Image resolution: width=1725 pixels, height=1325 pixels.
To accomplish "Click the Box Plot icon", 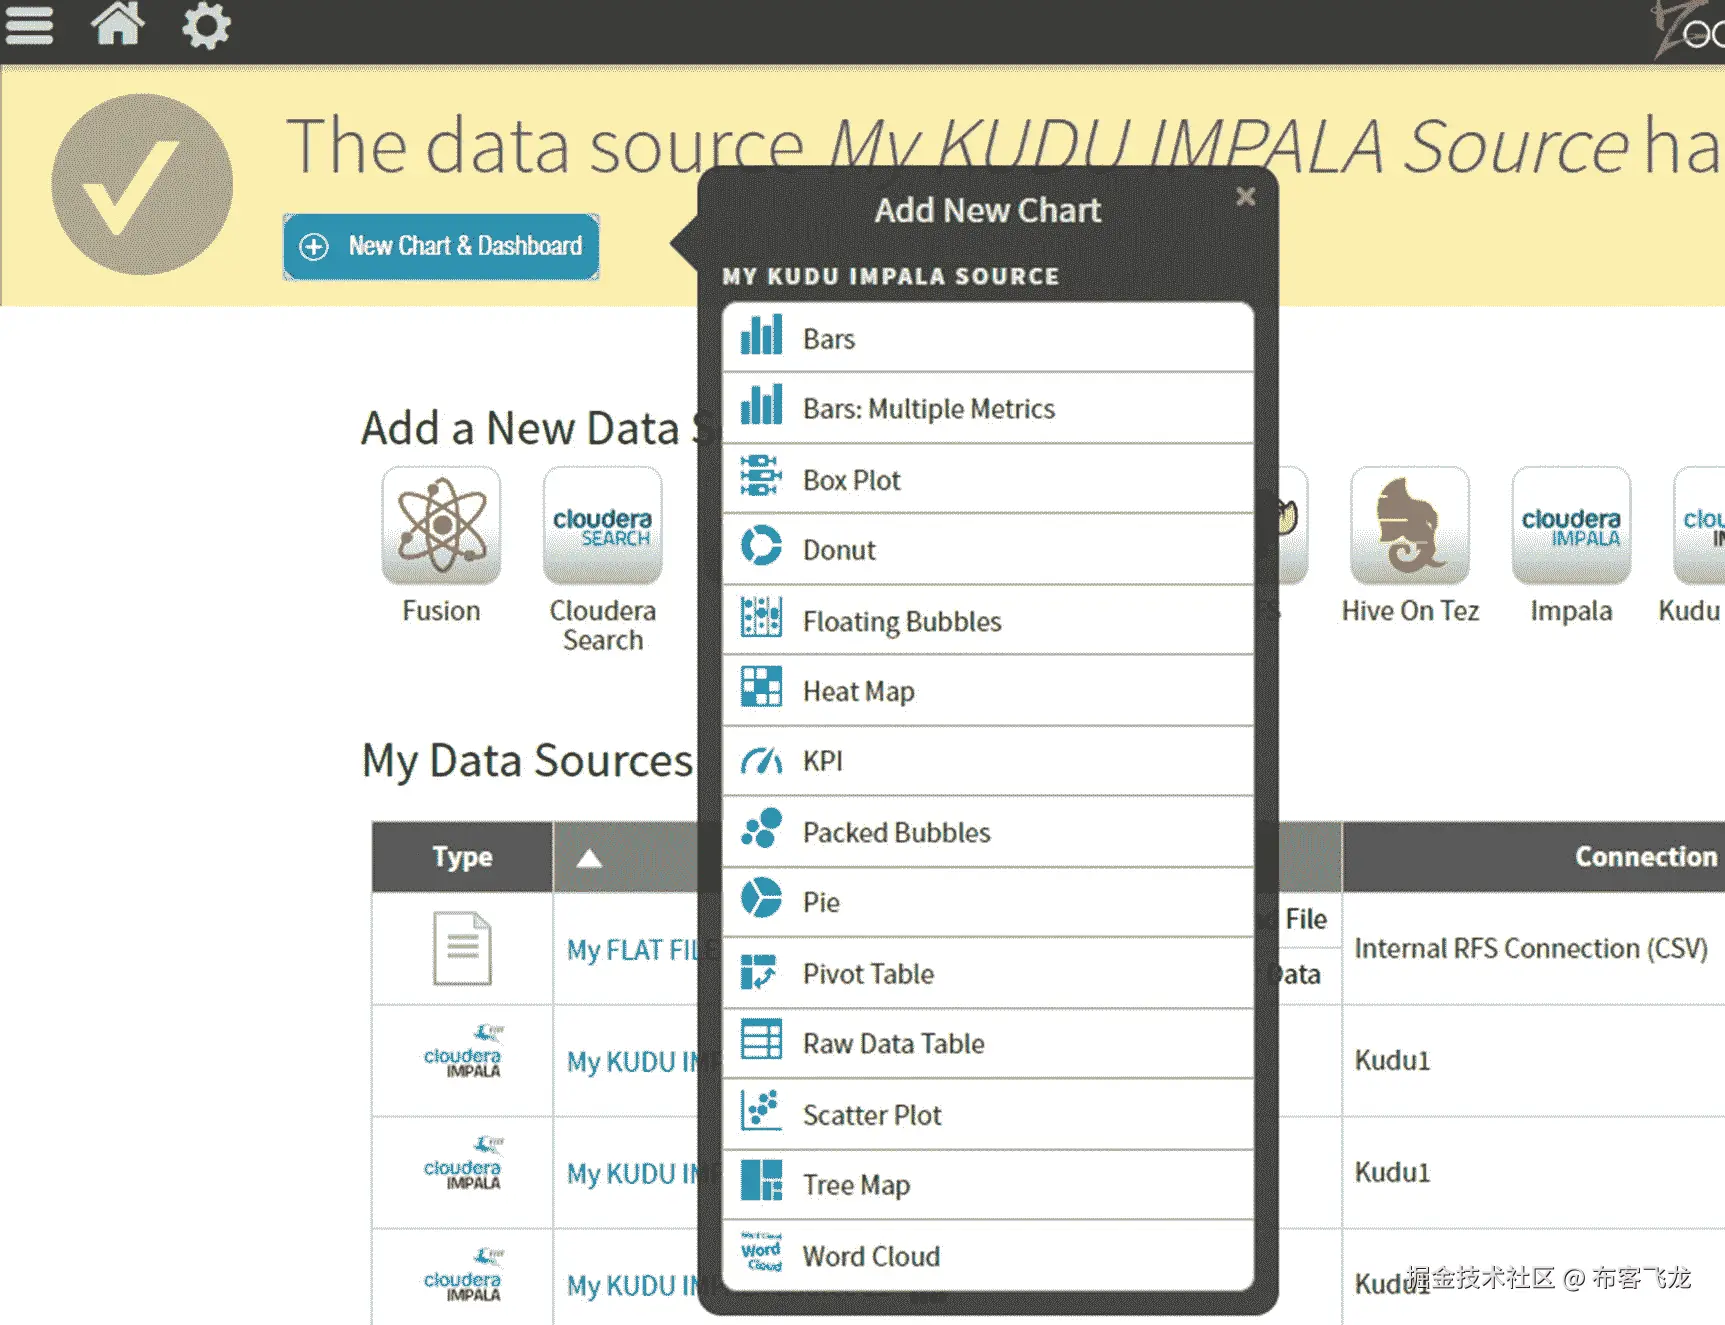I will 760,477.
